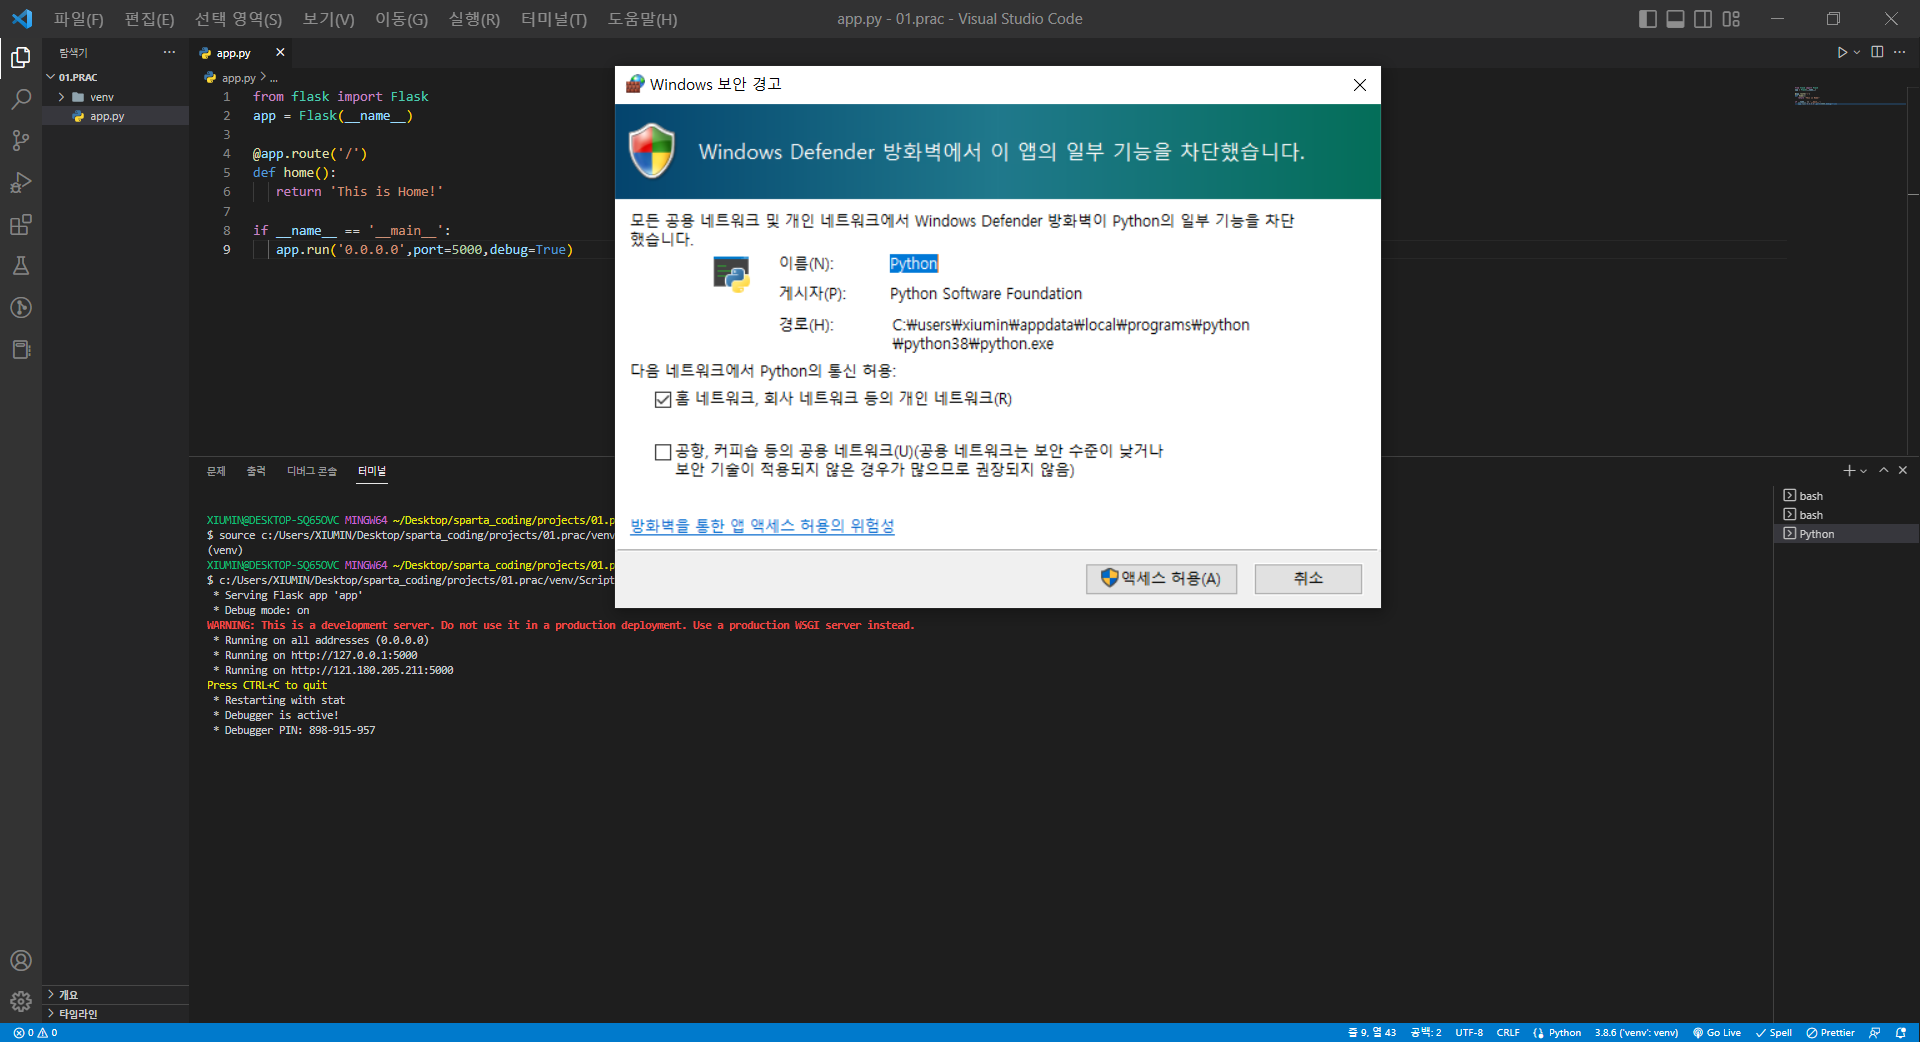Open the Testing flask icon view
Image resolution: width=1920 pixels, height=1042 pixels.
[20, 266]
